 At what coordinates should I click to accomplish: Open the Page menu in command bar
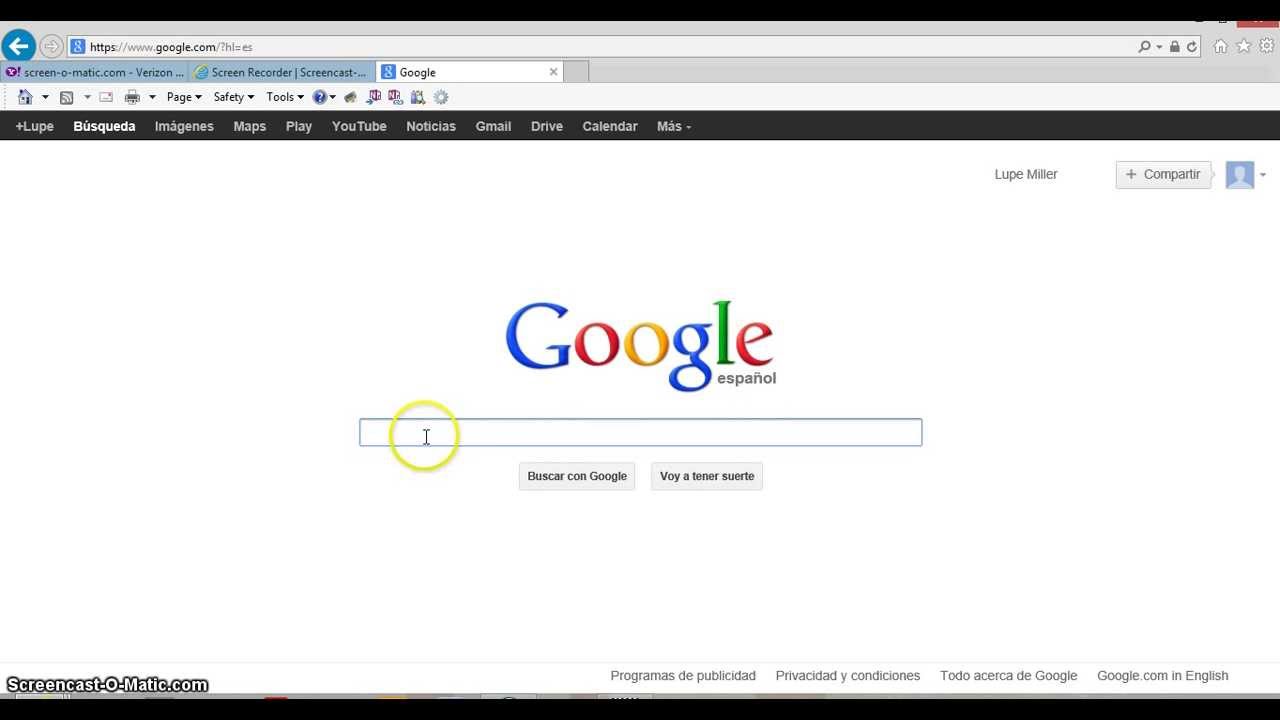coord(184,97)
